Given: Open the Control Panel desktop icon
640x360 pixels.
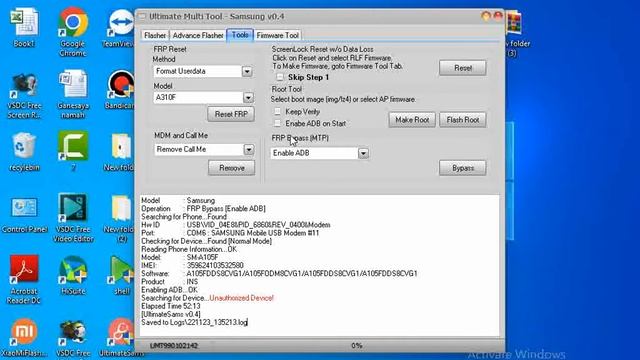Looking at the screenshot, I should 24,214.
